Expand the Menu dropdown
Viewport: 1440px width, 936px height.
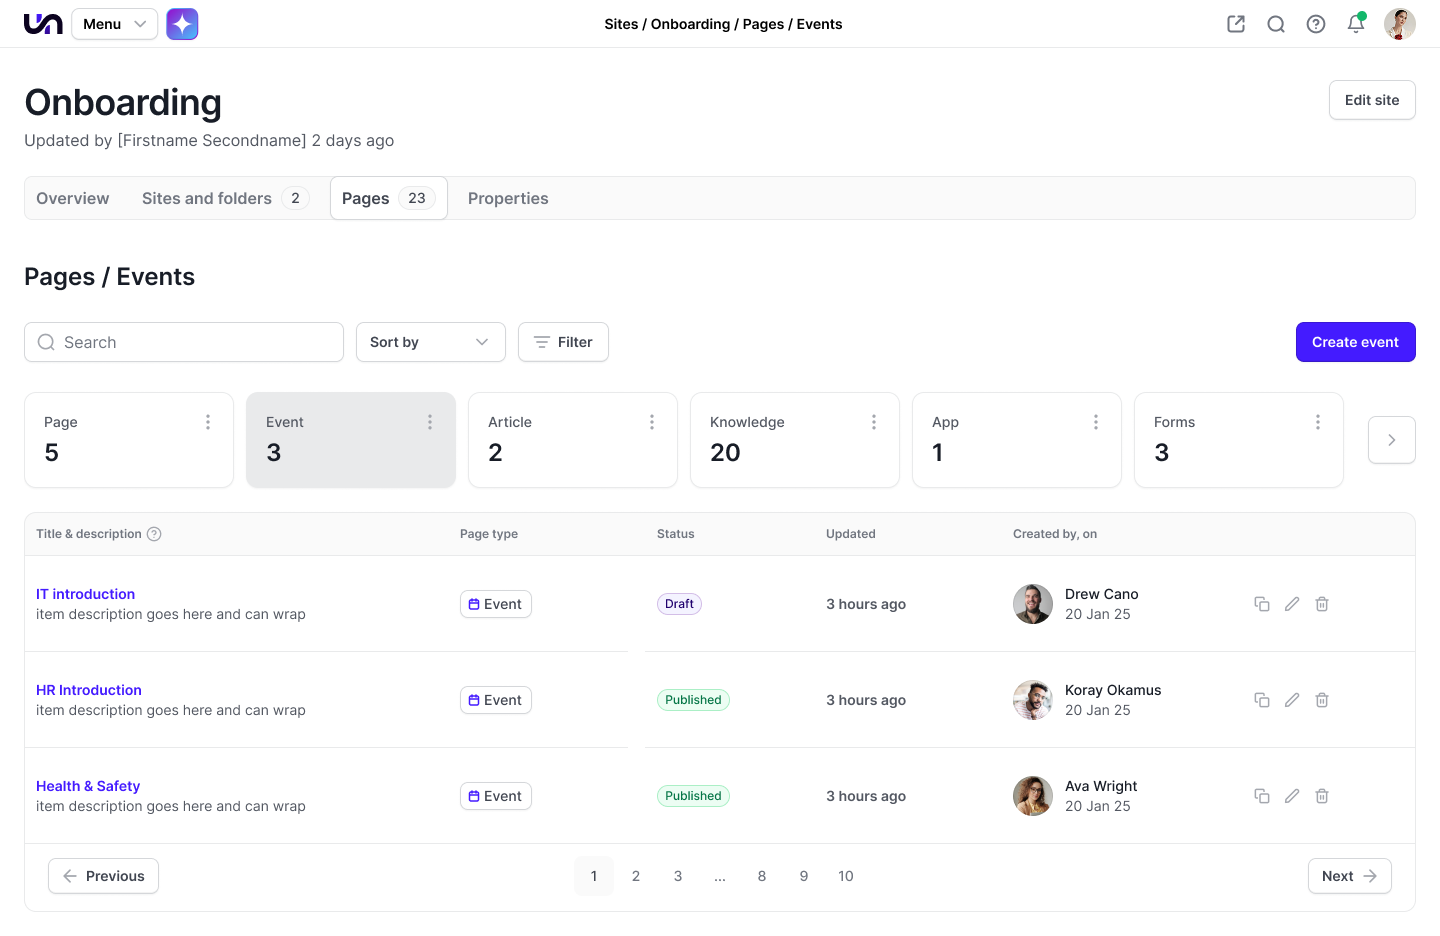tap(114, 24)
